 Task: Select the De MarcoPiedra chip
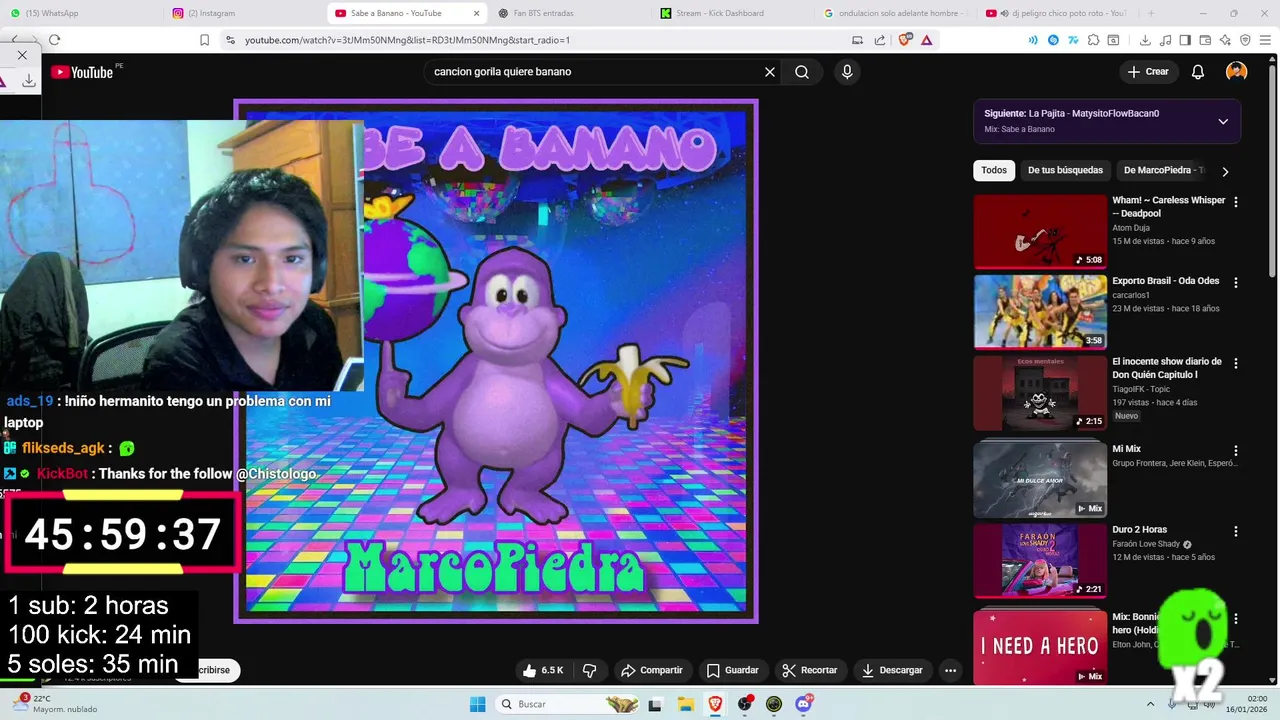coord(1163,170)
